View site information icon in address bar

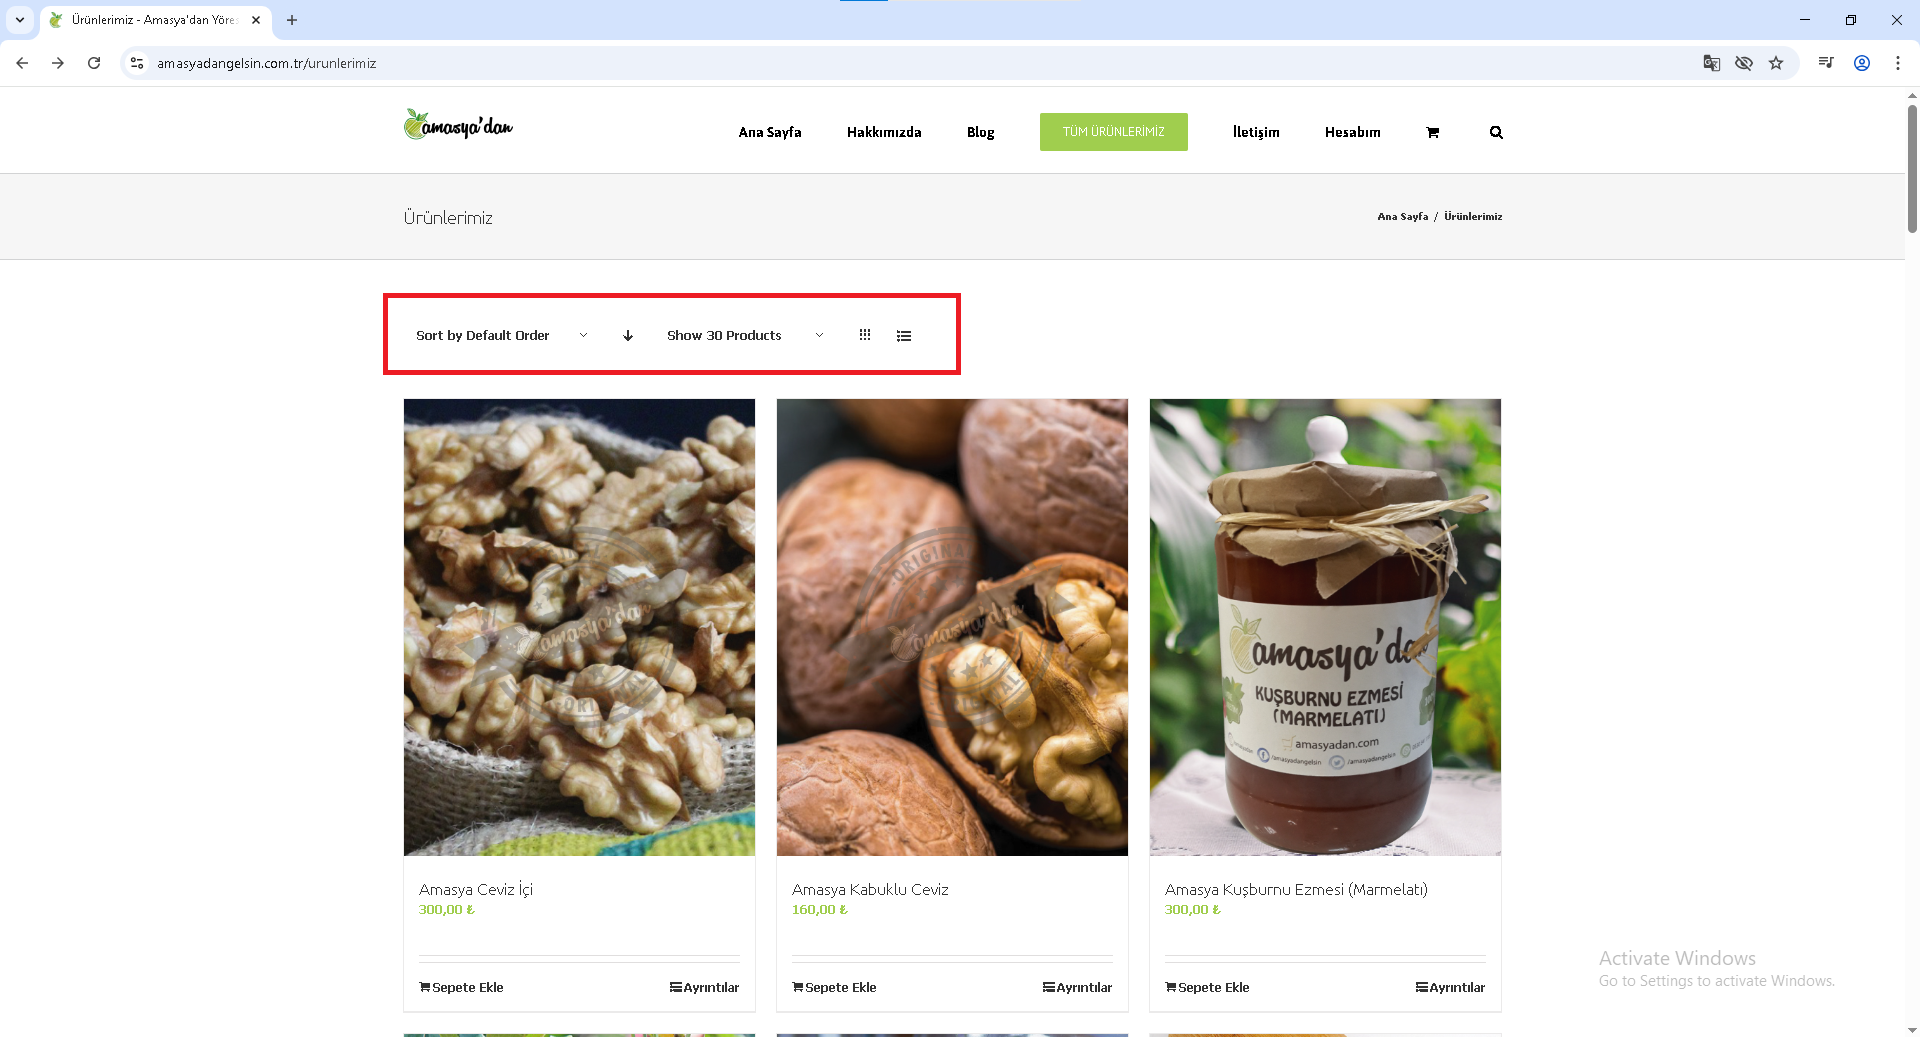[x=137, y=63]
